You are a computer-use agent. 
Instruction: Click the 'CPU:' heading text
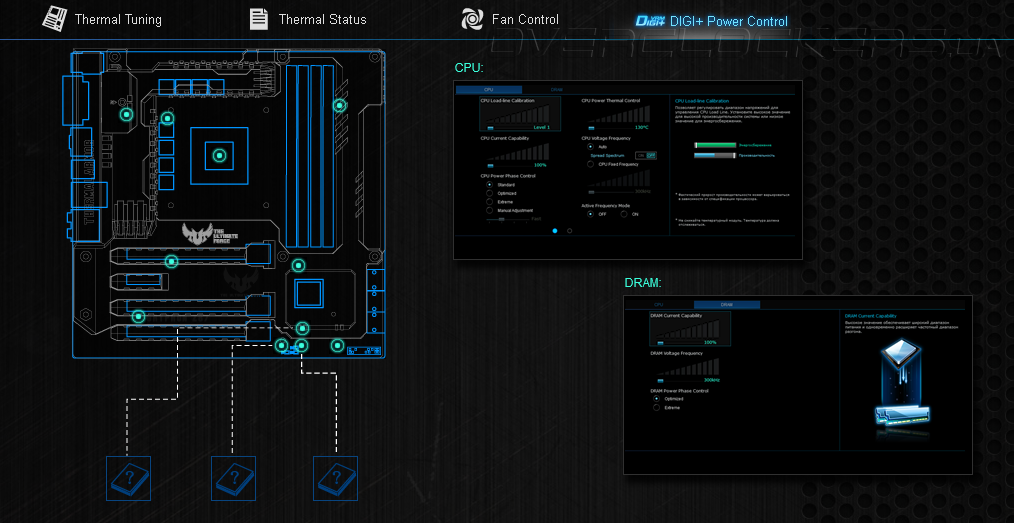tap(469, 68)
